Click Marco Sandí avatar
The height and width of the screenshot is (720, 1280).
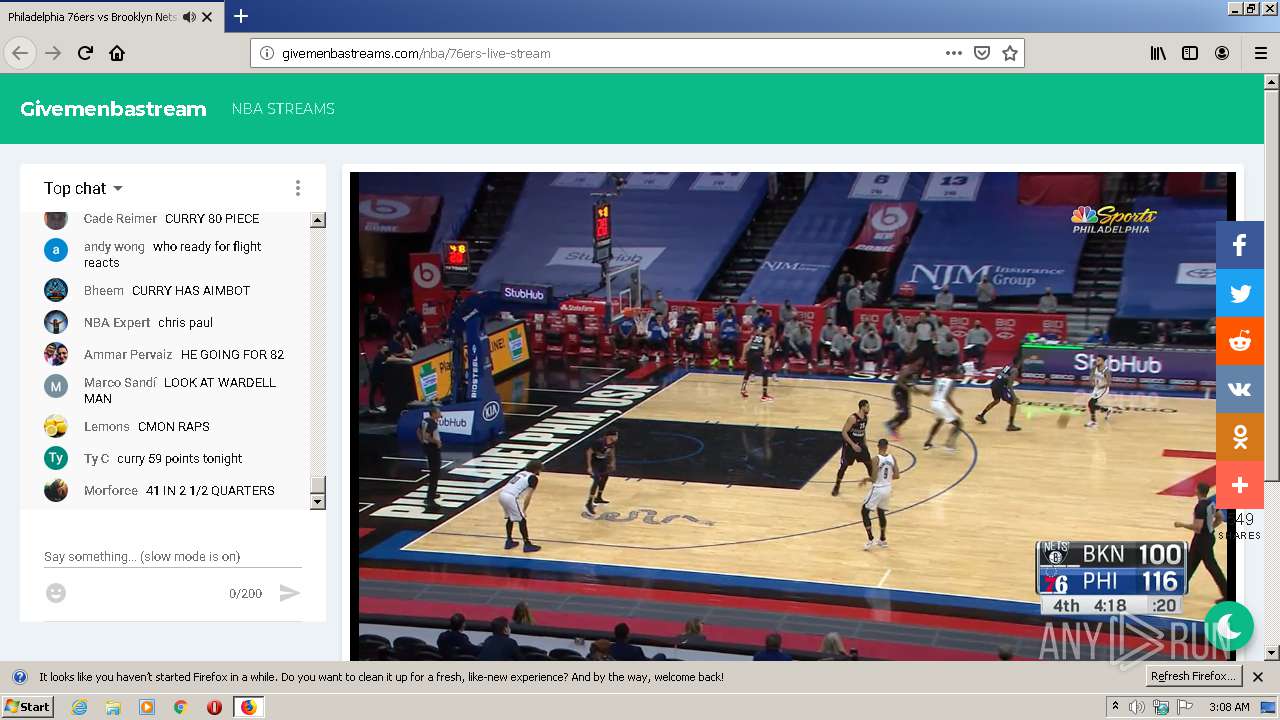coord(56,386)
